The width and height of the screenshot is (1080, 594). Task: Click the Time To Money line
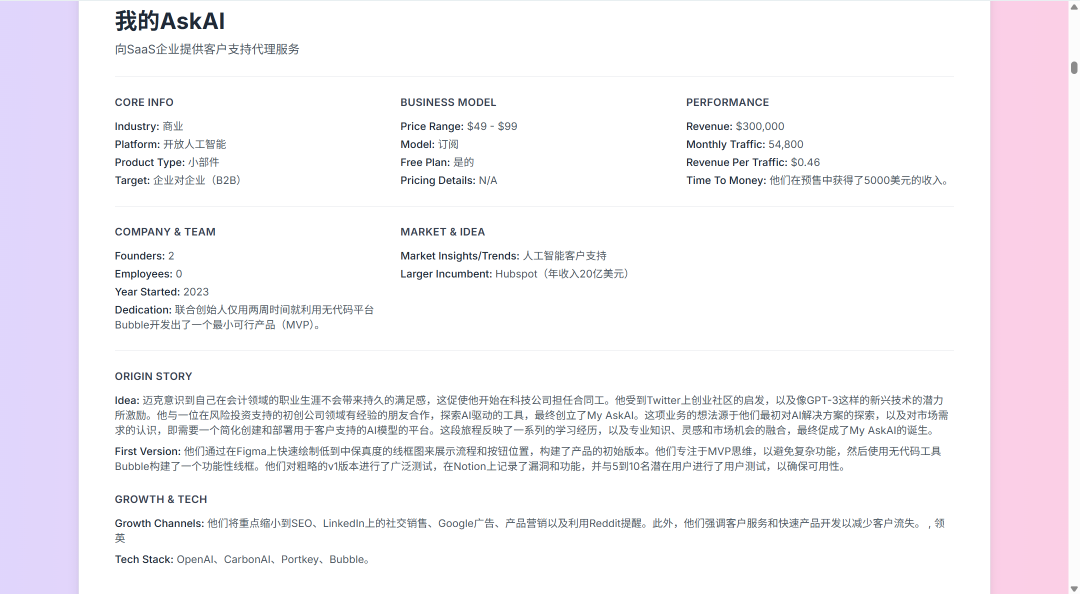pyautogui.click(x=820, y=180)
